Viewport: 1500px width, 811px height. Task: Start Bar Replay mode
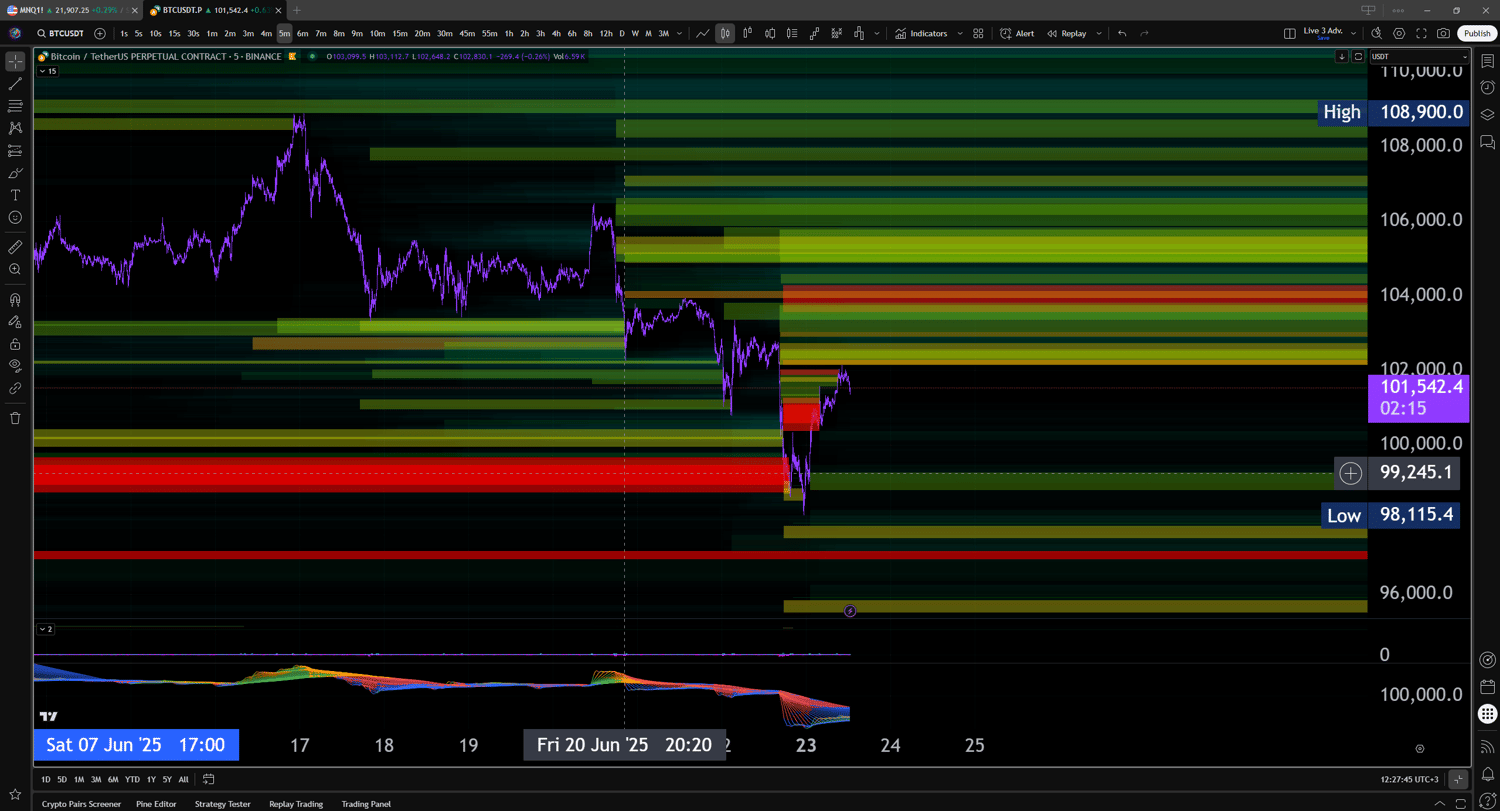(x=1067, y=33)
